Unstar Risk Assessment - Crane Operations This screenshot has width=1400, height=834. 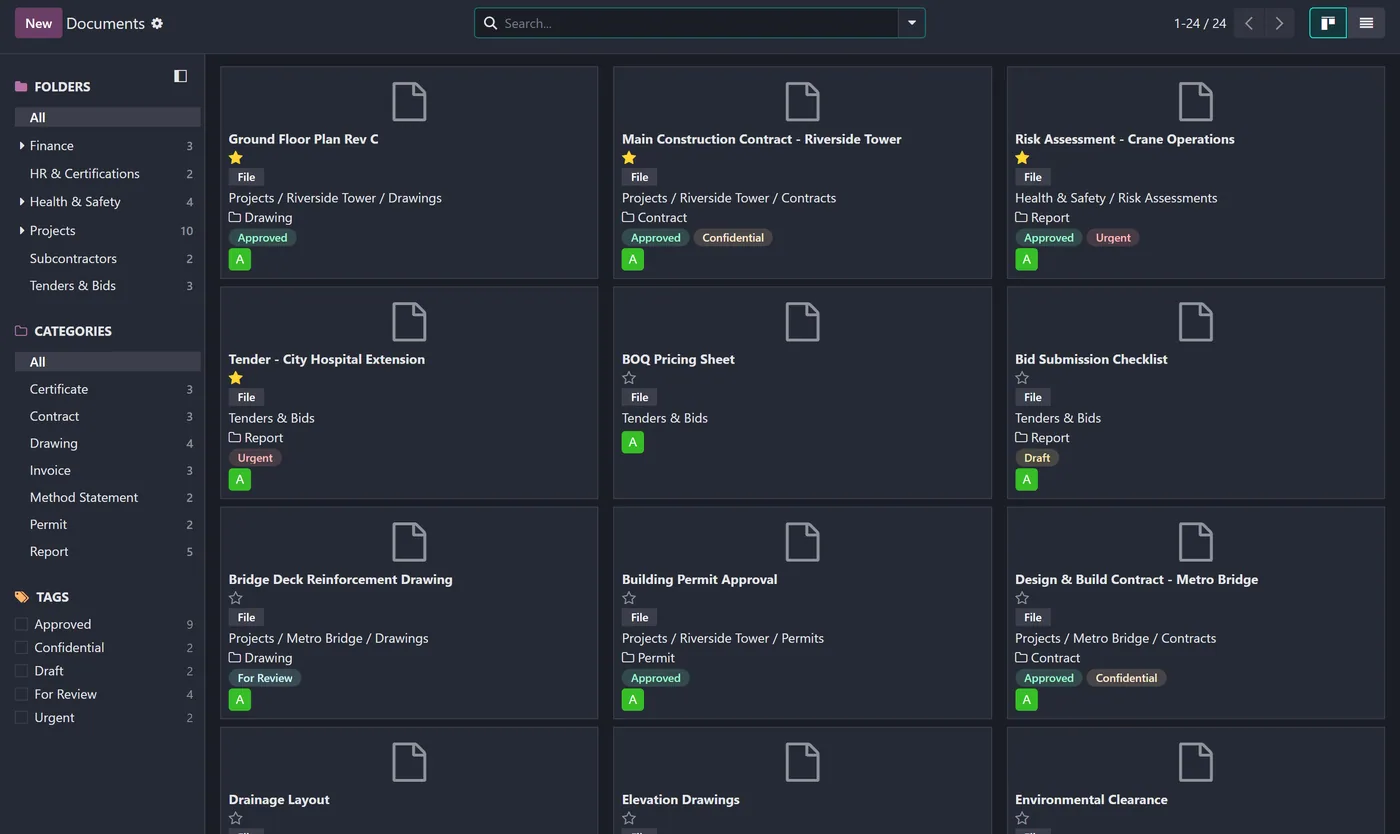click(x=1022, y=158)
